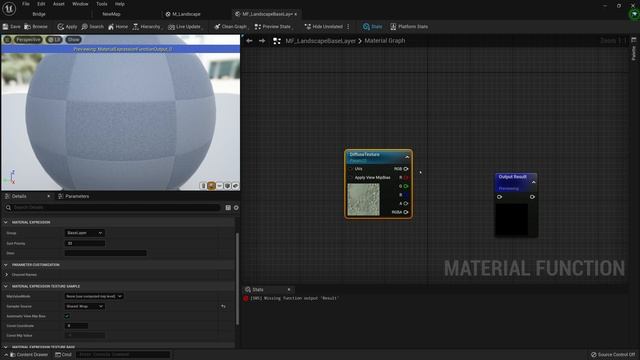This screenshot has height=360, width=640.
Task: Click the green G output pin
Action: pos(406,186)
